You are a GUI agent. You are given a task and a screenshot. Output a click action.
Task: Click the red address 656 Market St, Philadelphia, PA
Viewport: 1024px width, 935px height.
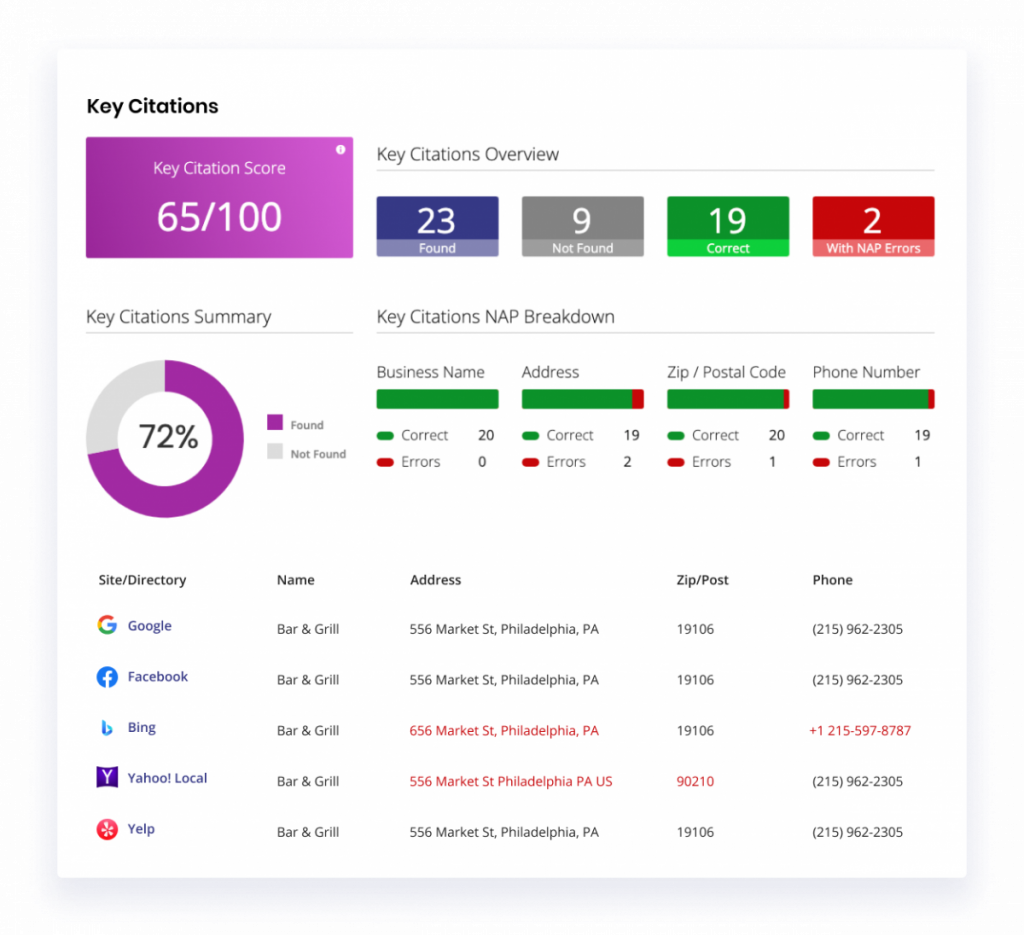click(x=504, y=731)
